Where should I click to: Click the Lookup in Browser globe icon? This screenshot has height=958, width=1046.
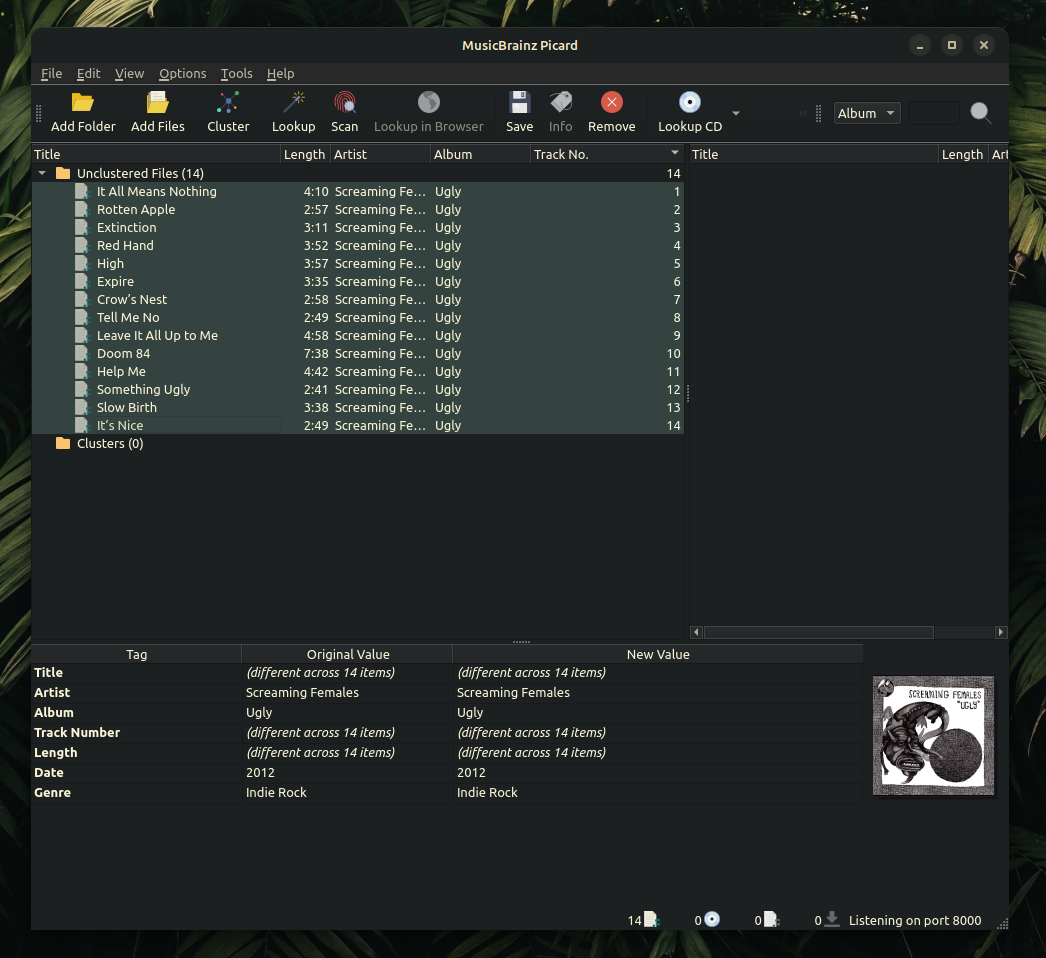click(428, 103)
